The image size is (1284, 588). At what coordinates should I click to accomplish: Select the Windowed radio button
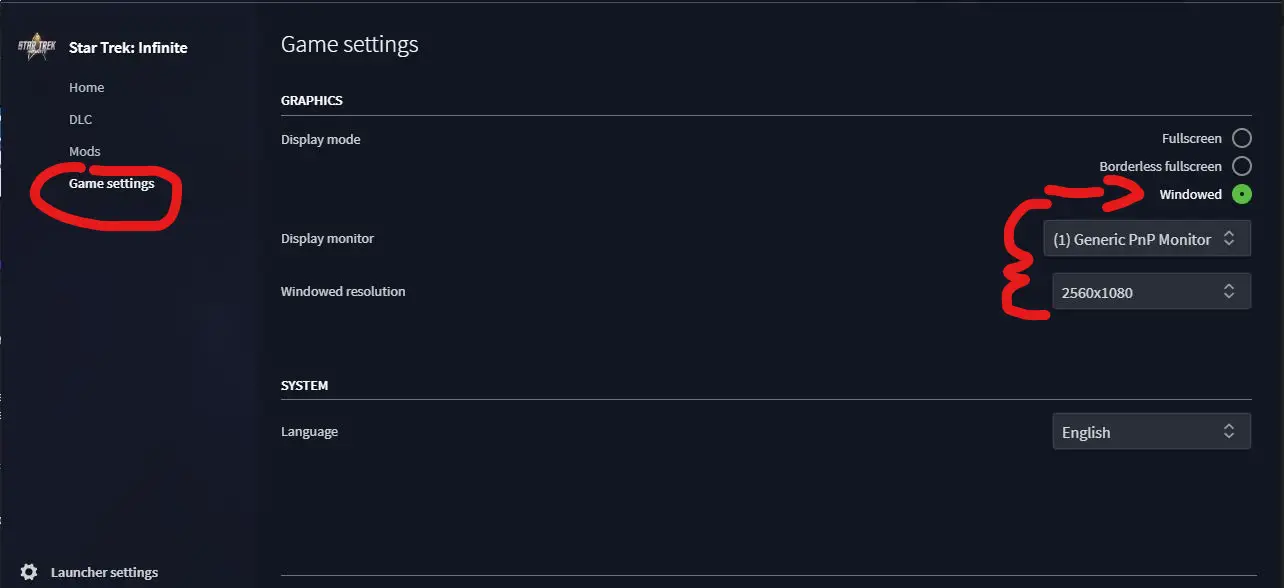(x=1242, y=194)
